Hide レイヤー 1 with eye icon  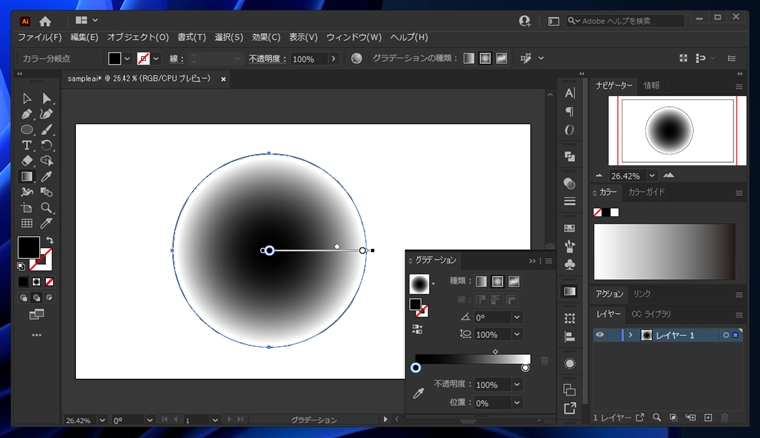click(x=600, y=335)
